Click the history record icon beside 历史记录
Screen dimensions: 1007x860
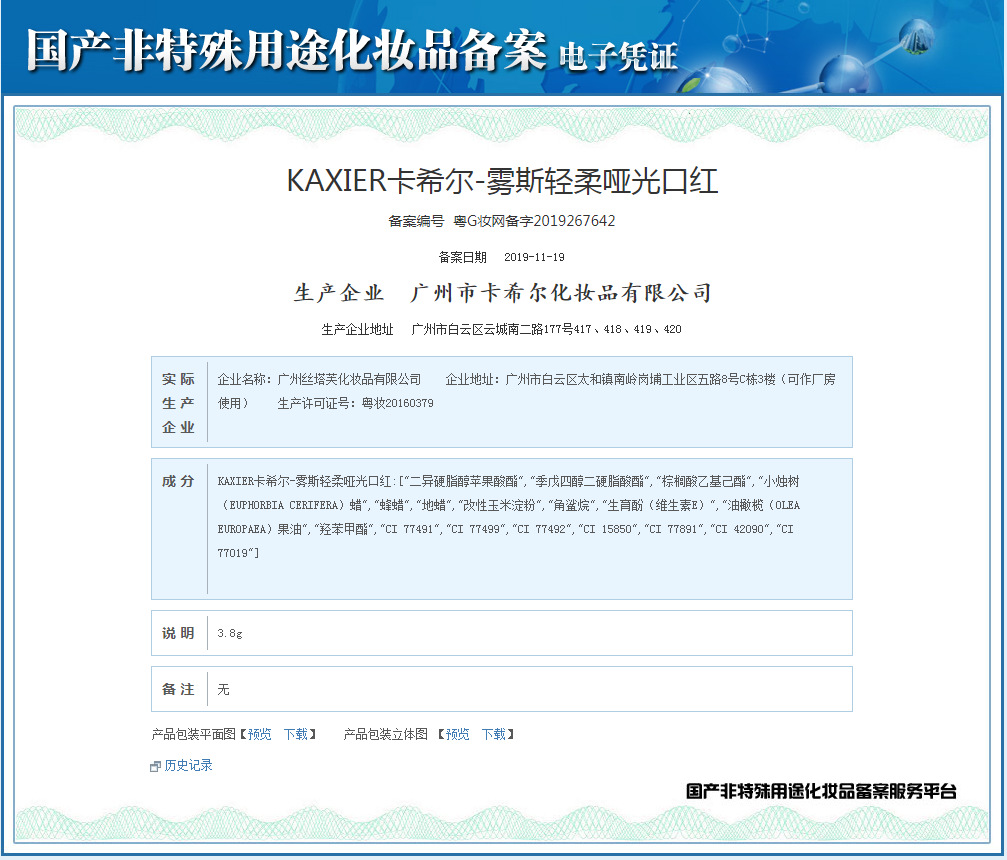click(155, 766)
